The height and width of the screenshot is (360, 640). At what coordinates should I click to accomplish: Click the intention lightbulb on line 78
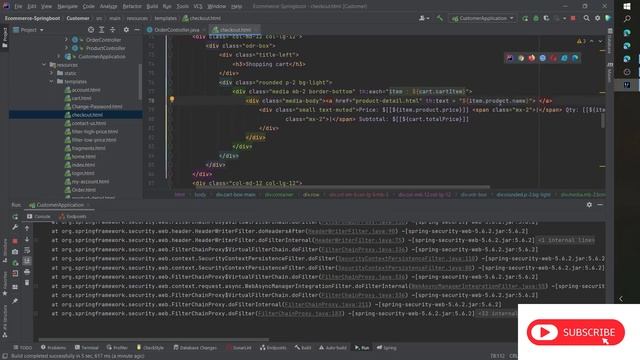point(172,100)
